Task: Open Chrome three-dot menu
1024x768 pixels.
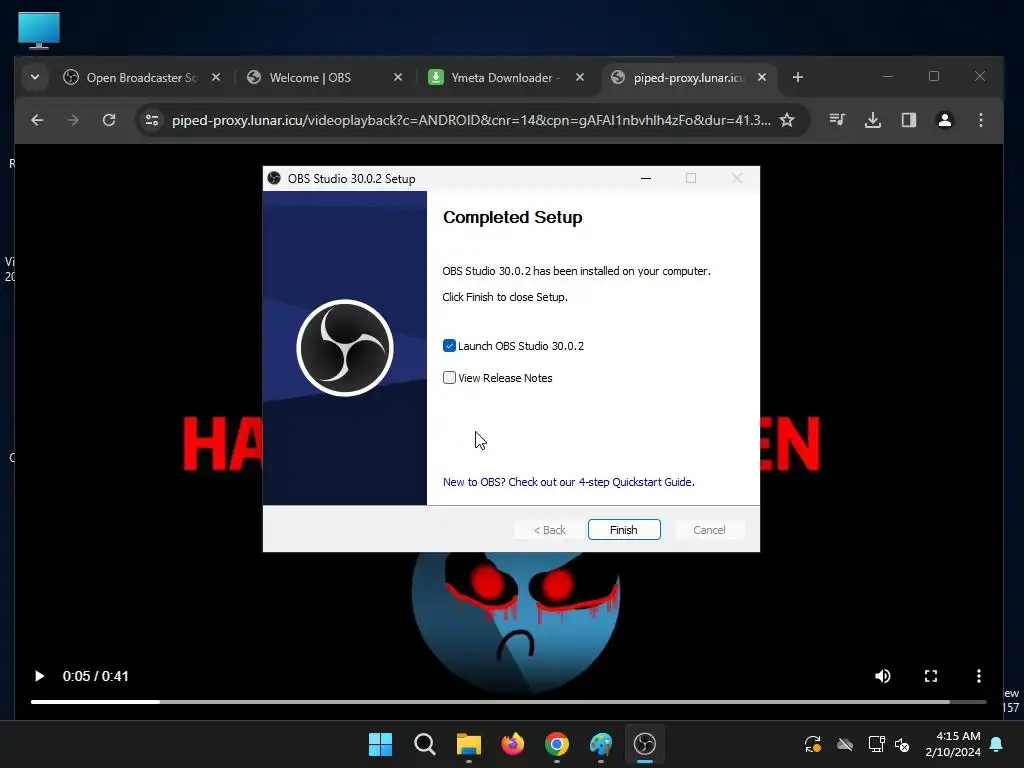Action: [x=980, y=120]
